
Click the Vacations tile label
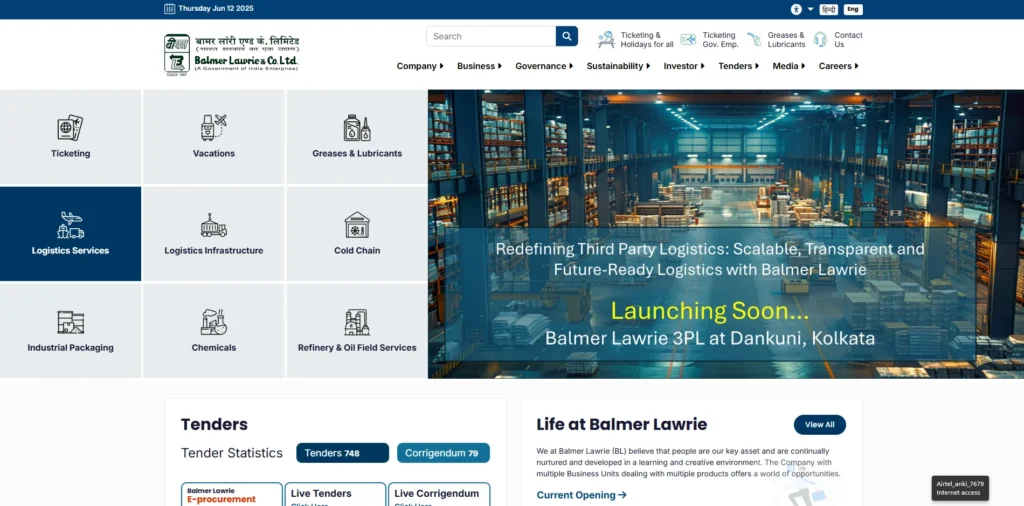click(x=214, y=153)
